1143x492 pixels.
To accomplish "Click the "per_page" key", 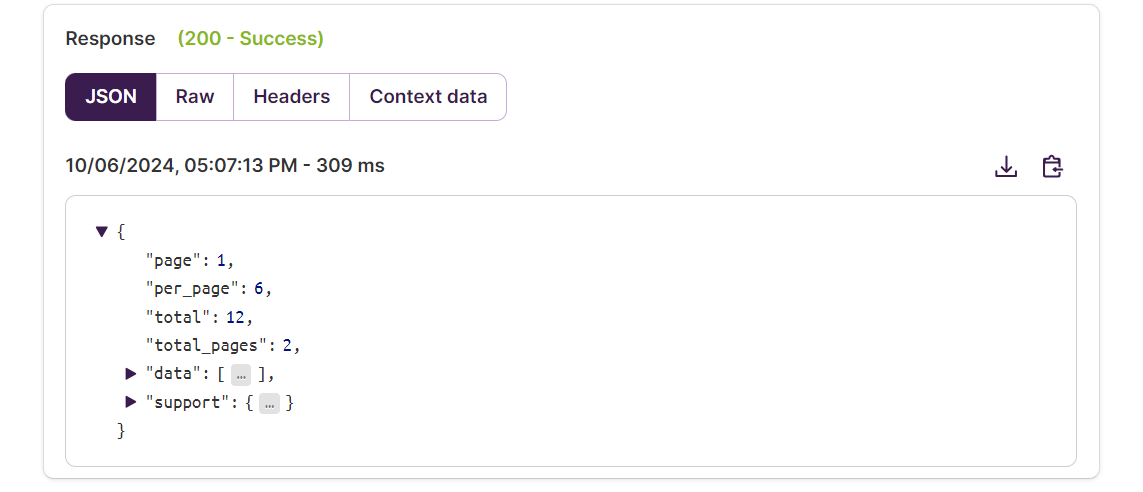I will click(192, 289).
